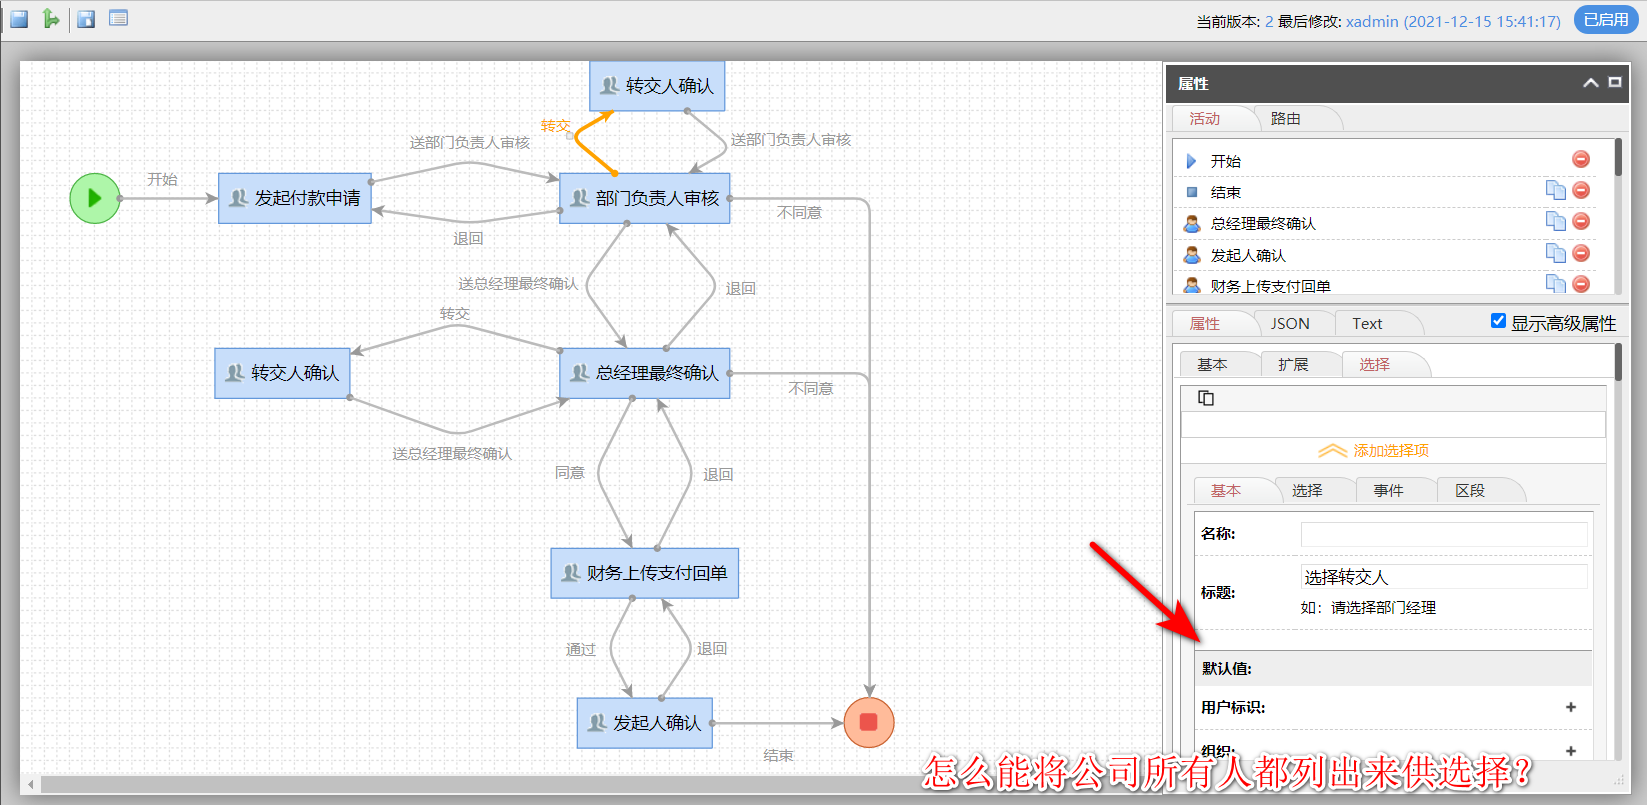Copy the 结束 activity using its copy icon
Viewport: 1647px width, 805px height.
click(x=1556, y=190)
